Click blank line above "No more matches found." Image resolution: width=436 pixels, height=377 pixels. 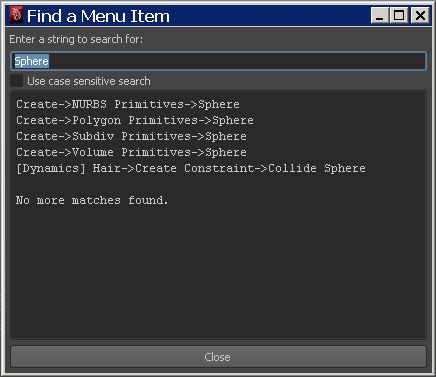218,184
